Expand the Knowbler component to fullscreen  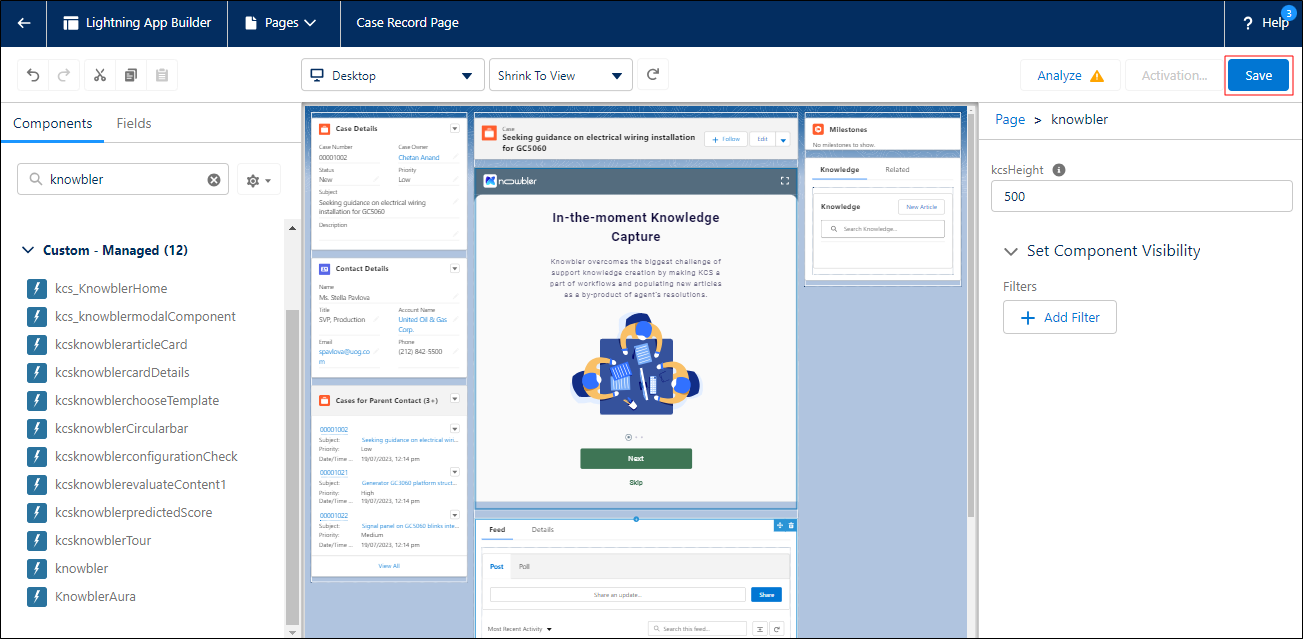(x=785, y=181)
